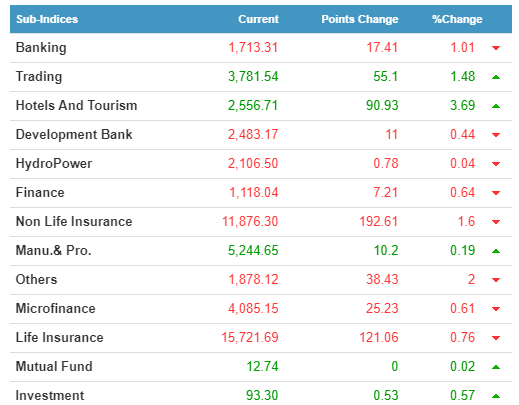Click green up arrow for Hotels And Tourism

(496, 106)
